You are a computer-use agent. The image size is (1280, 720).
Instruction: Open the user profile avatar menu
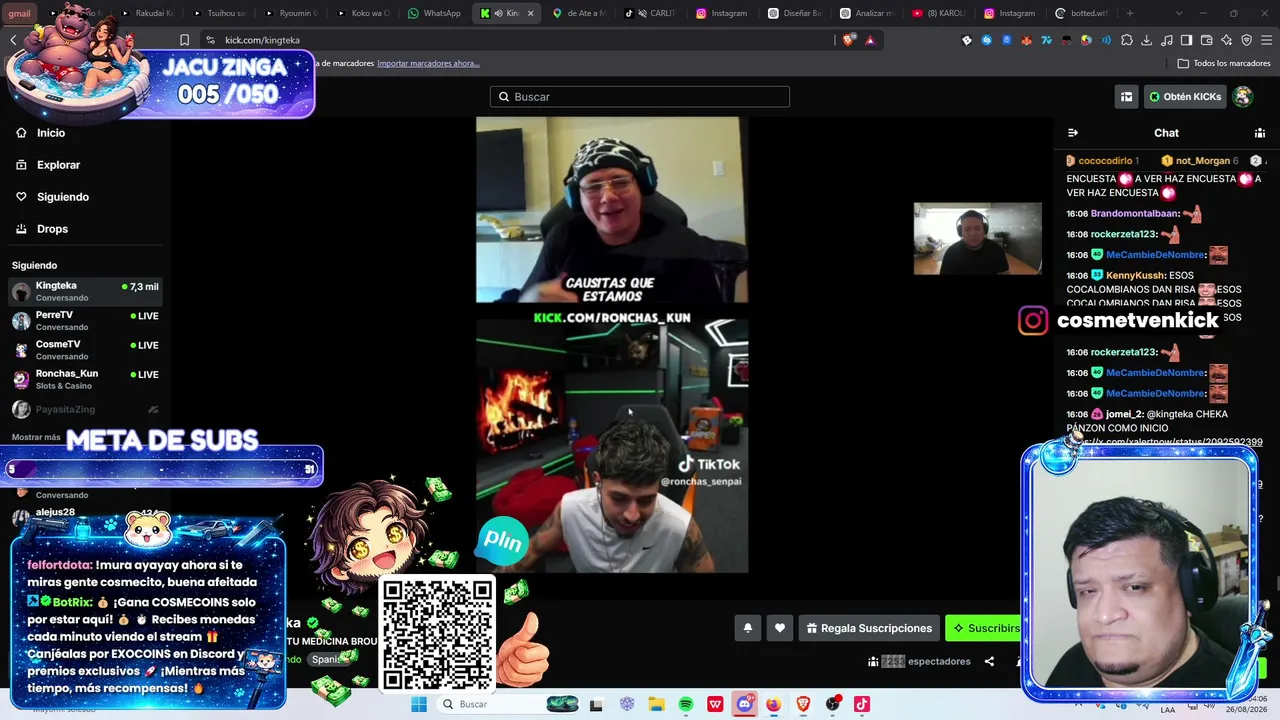(x=1243, y=97)
